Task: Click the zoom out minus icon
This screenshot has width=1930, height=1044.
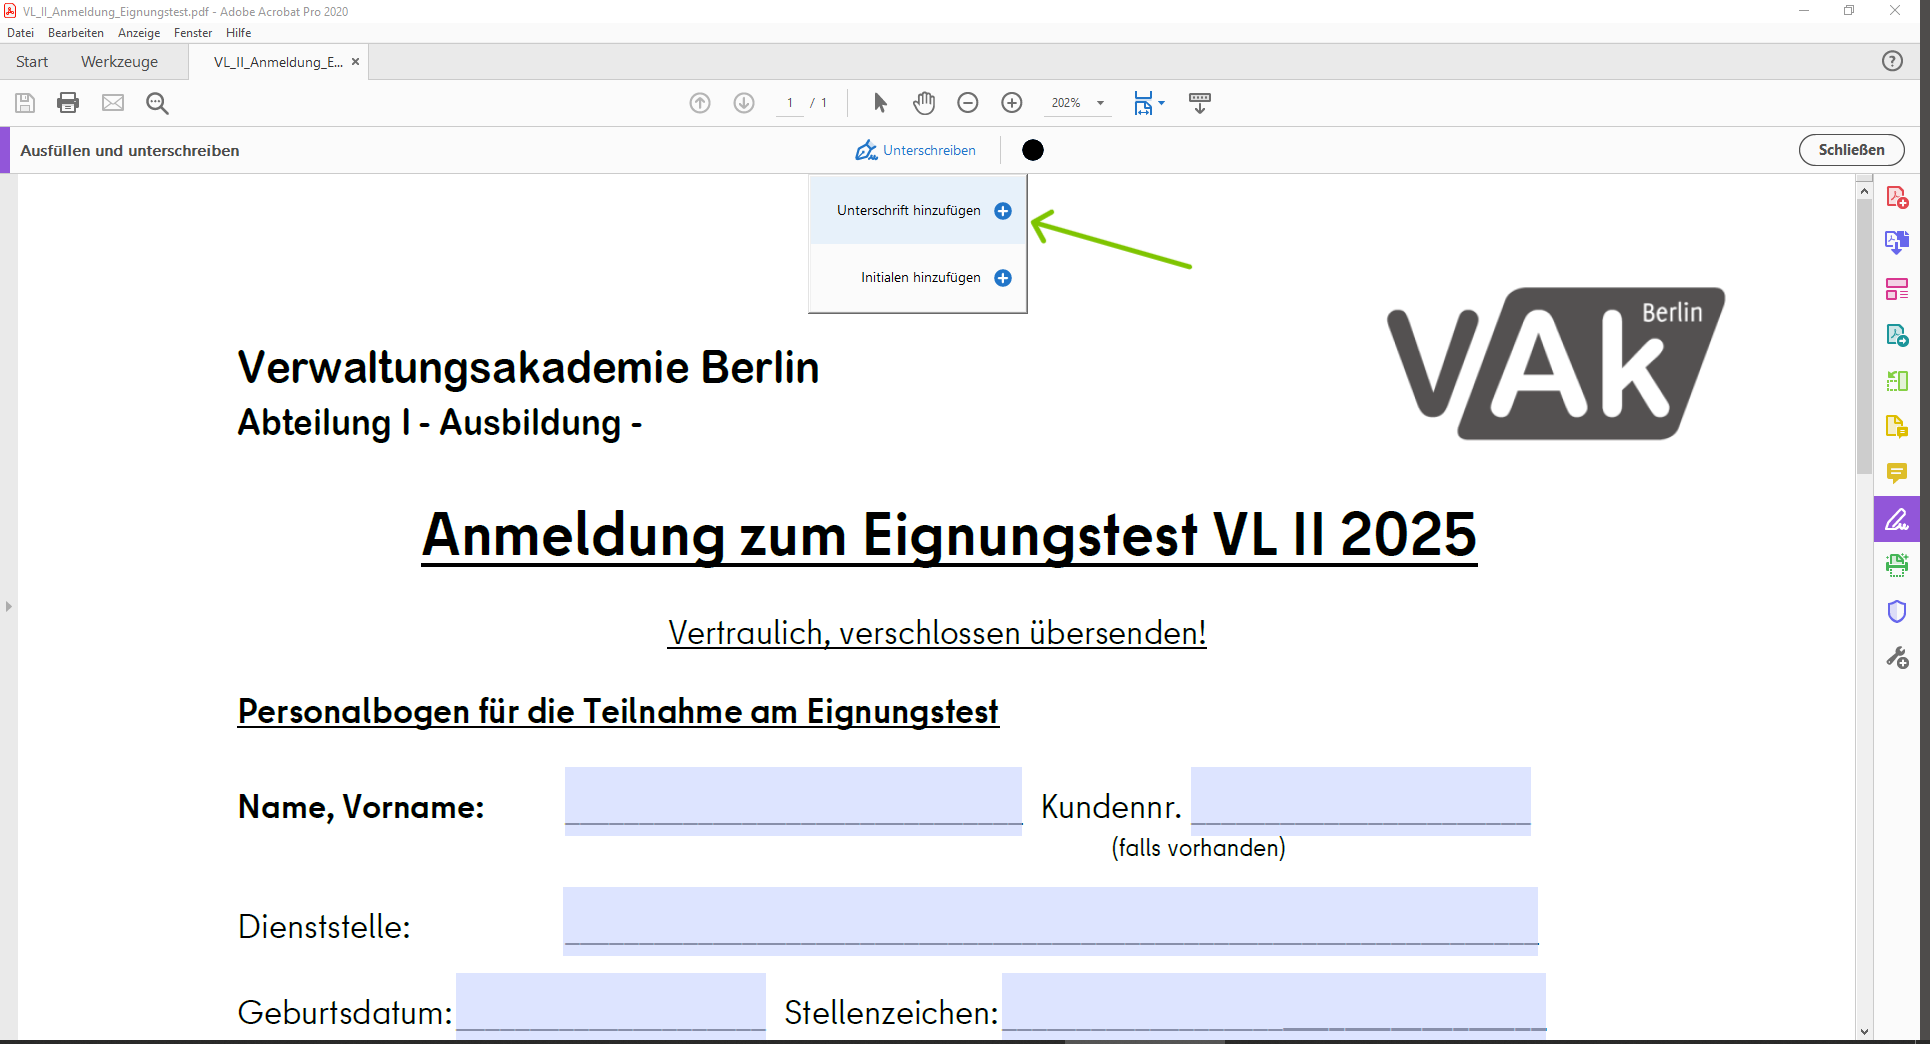Action: [967, 103]
